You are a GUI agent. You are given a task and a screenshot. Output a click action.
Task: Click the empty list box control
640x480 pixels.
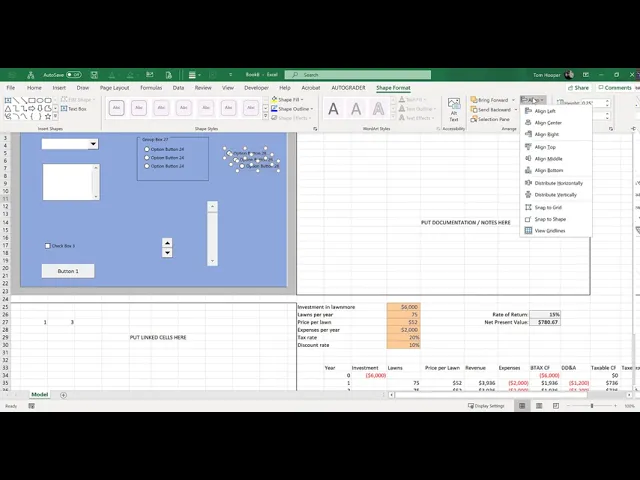coord(71,182)
